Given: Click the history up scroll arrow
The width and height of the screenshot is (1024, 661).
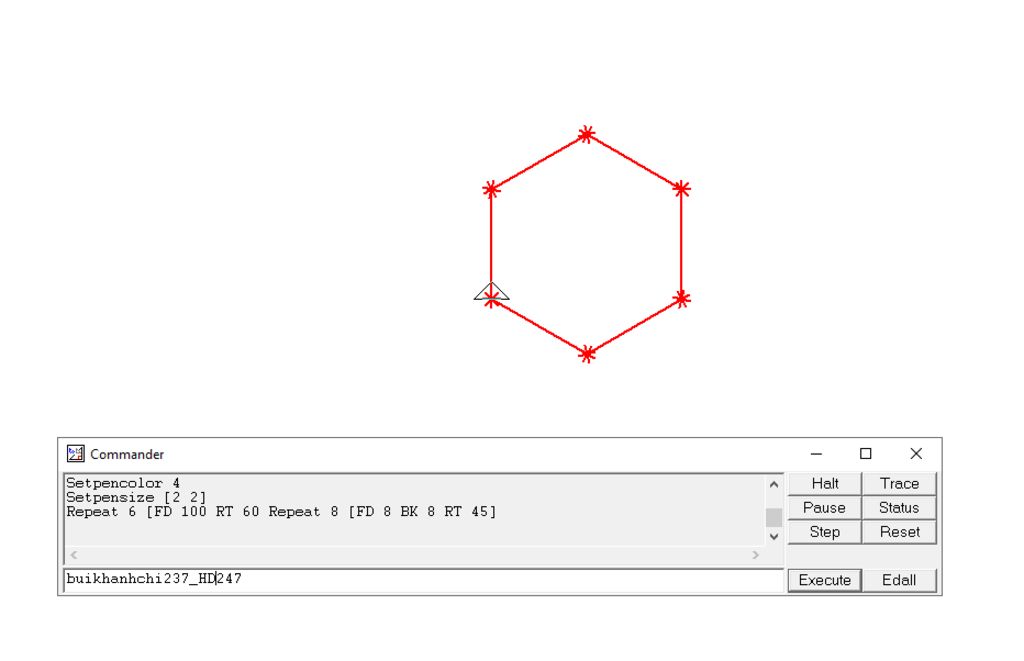Looking at the screenshot, I should (x=774, y=485).
